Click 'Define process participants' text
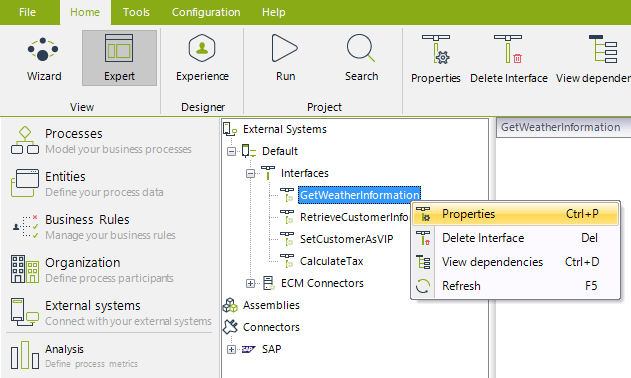 coord(109,278)
